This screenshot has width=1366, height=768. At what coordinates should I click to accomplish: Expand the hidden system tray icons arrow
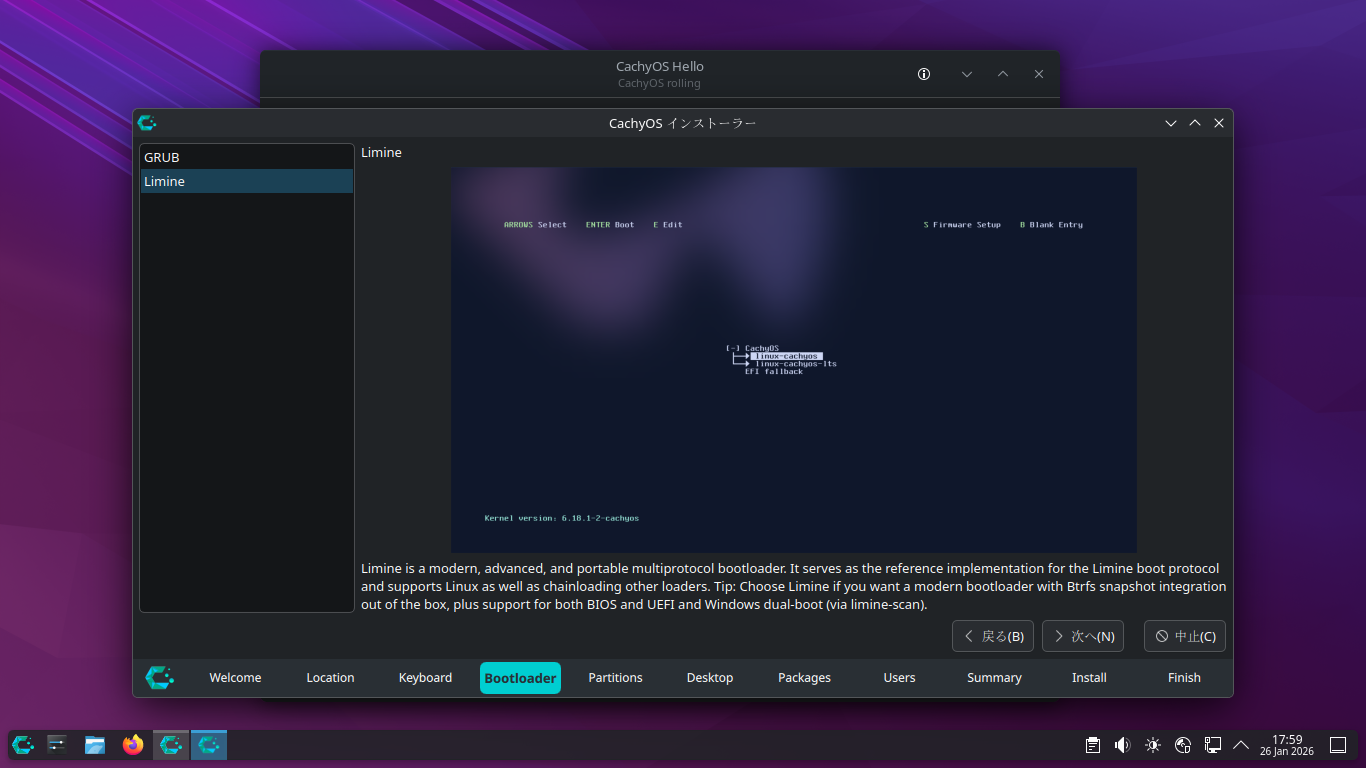(x=1241, y=745)
